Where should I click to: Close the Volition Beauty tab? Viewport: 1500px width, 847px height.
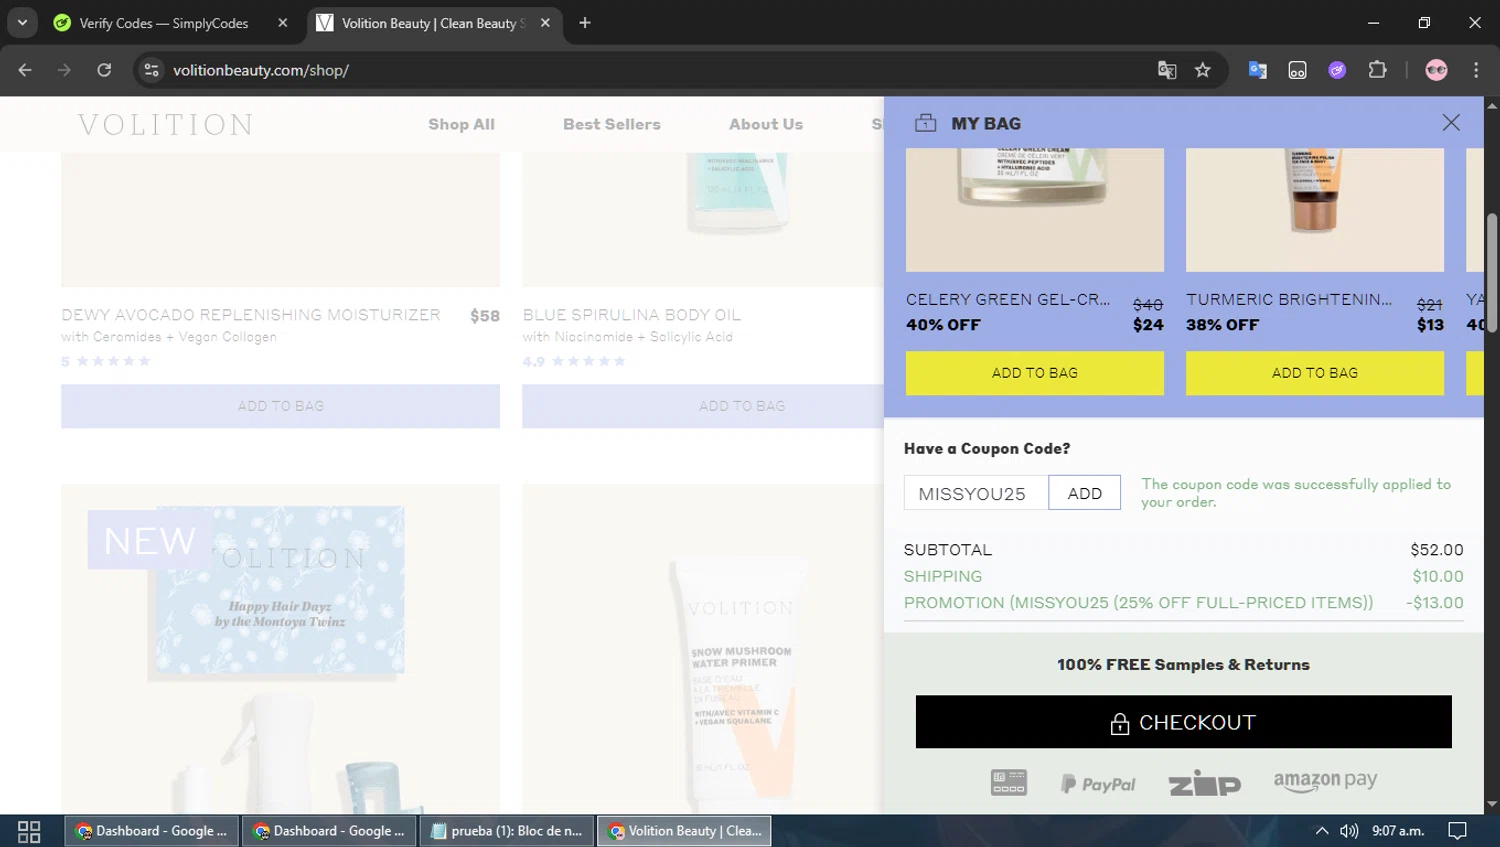[x=545, y=23]
